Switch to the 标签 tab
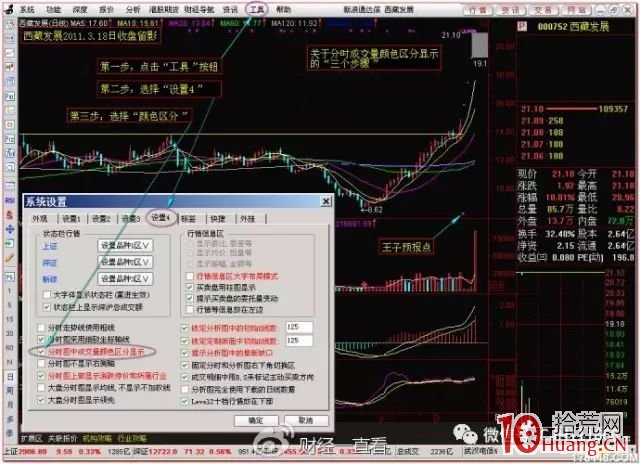The image size is (640, 464). click(x=188, y=219)
